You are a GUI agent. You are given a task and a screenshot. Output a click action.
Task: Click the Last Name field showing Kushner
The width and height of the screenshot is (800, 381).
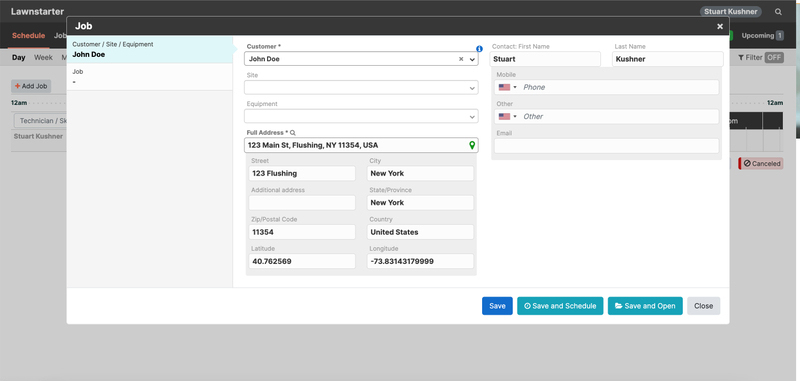tap(667, 59)
